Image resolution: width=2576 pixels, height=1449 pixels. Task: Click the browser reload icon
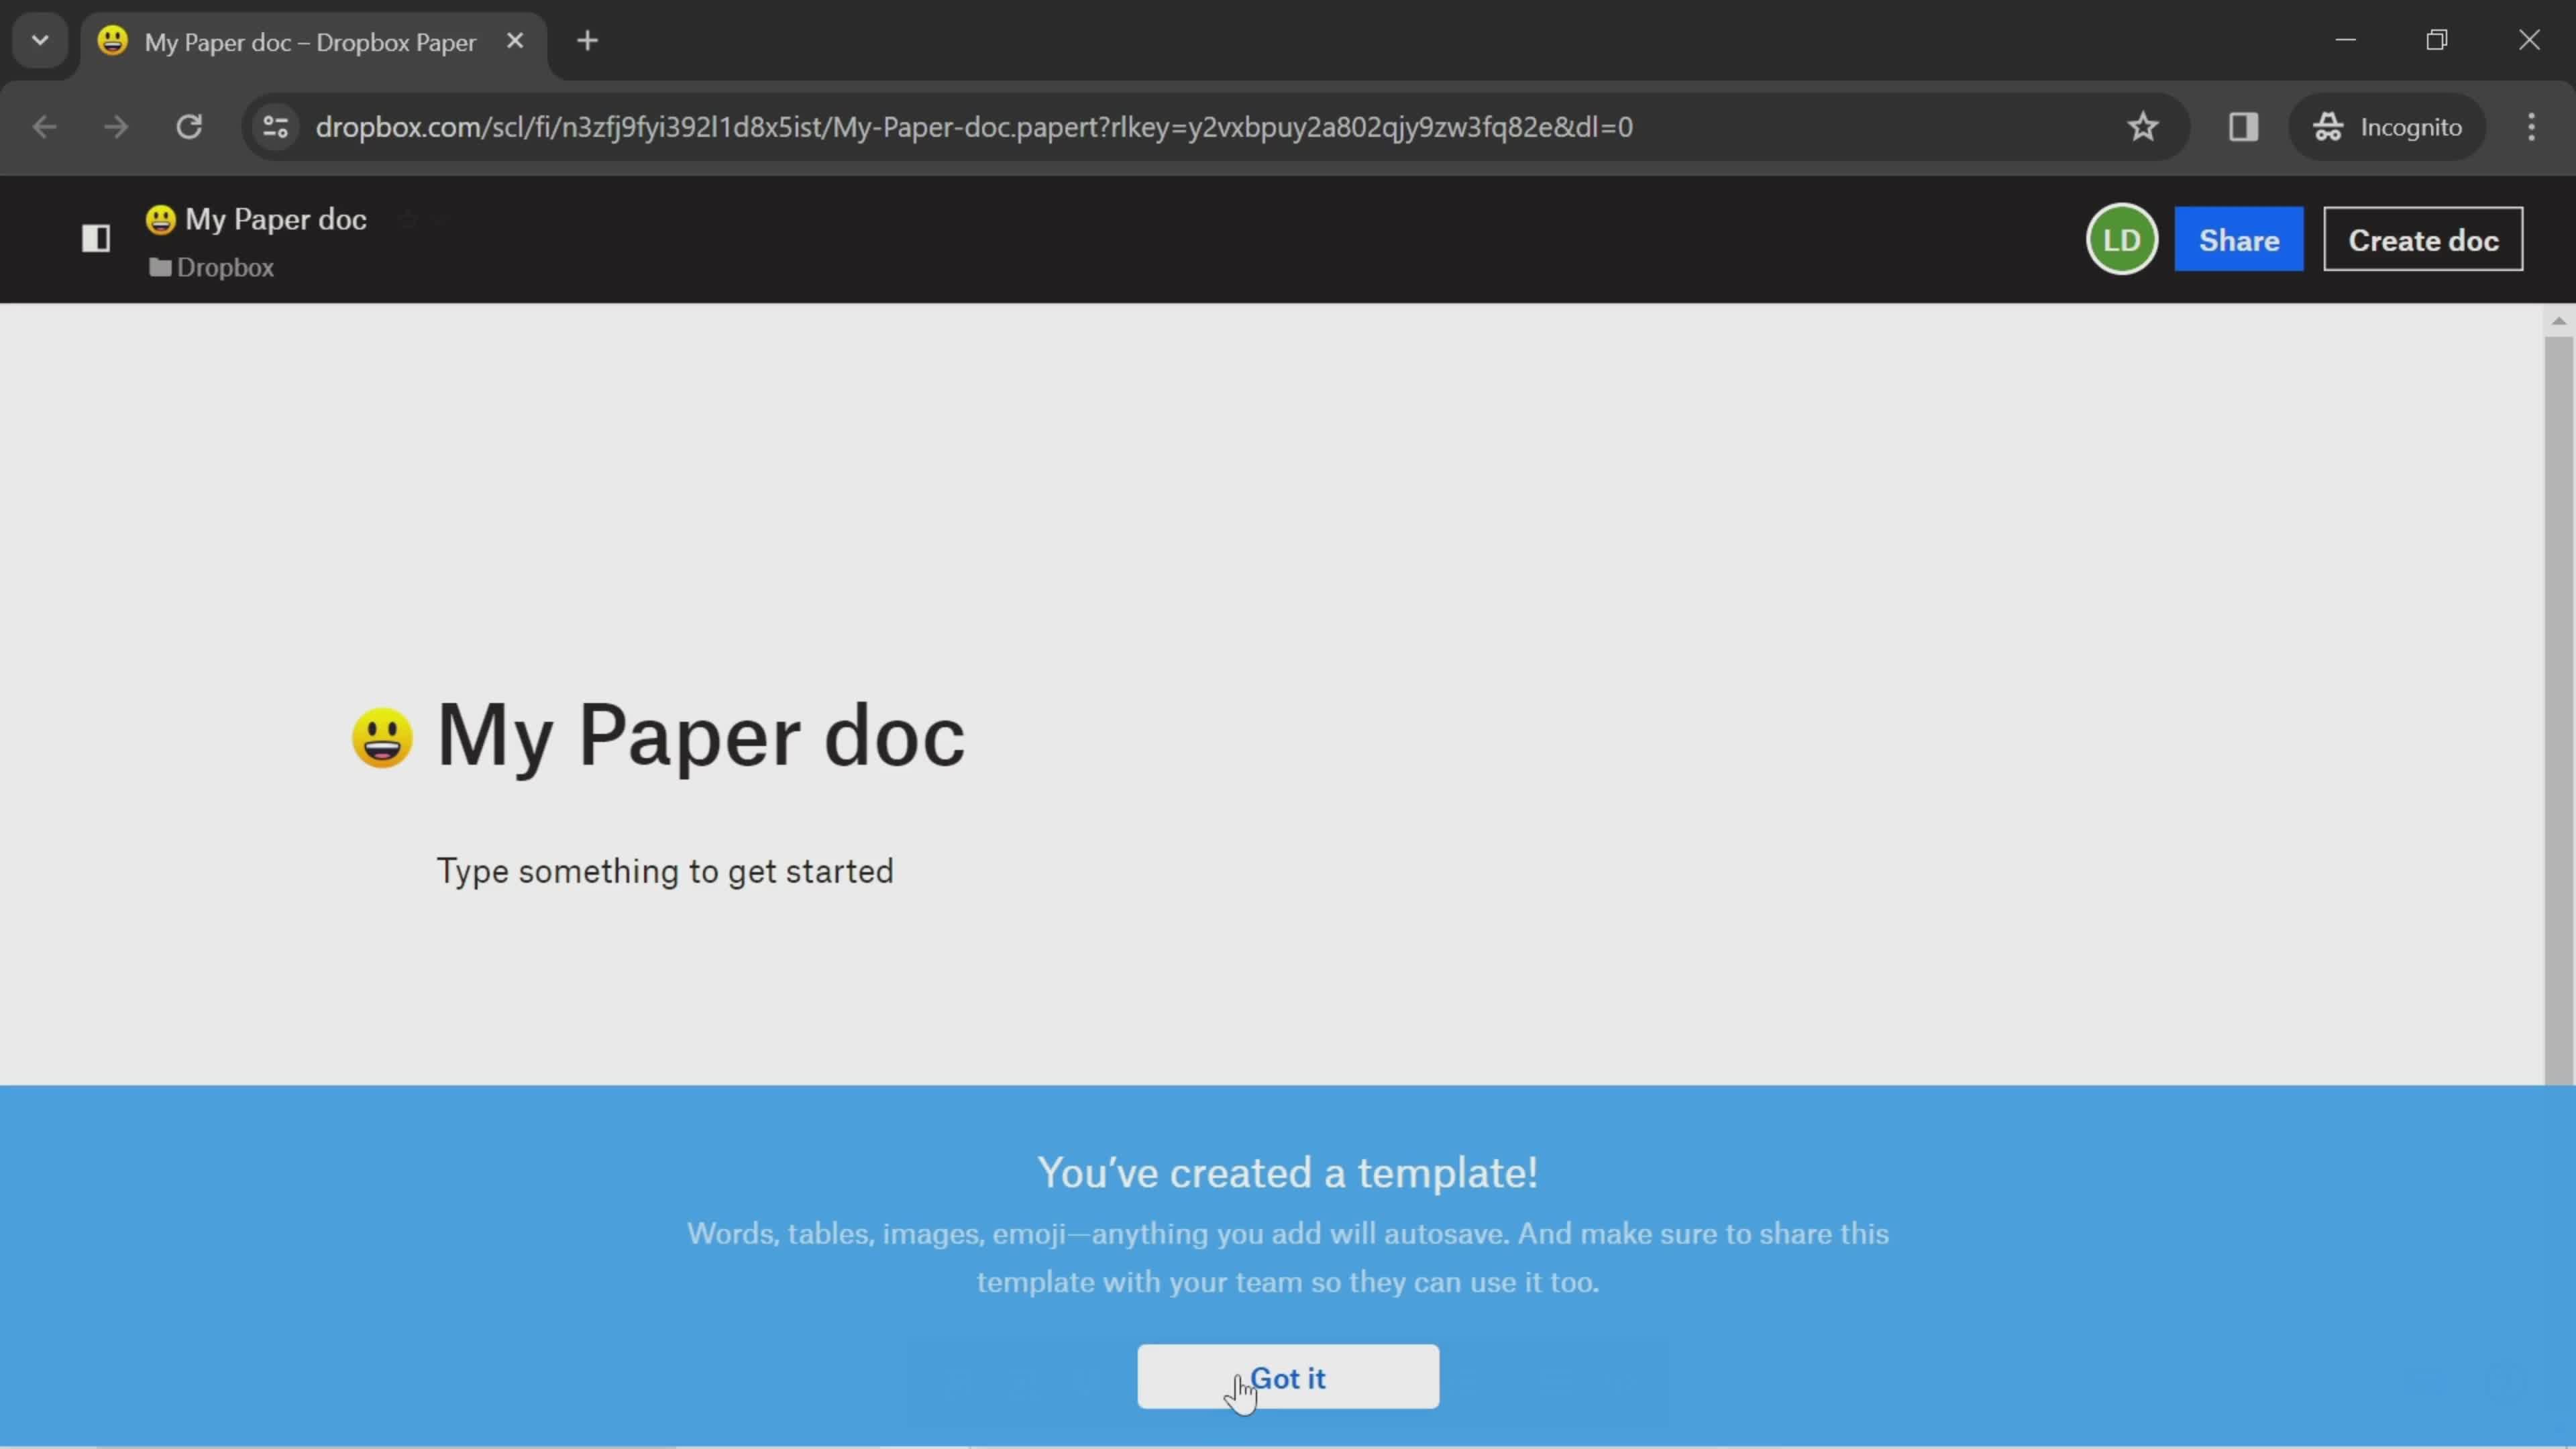(x=189, y=125)
